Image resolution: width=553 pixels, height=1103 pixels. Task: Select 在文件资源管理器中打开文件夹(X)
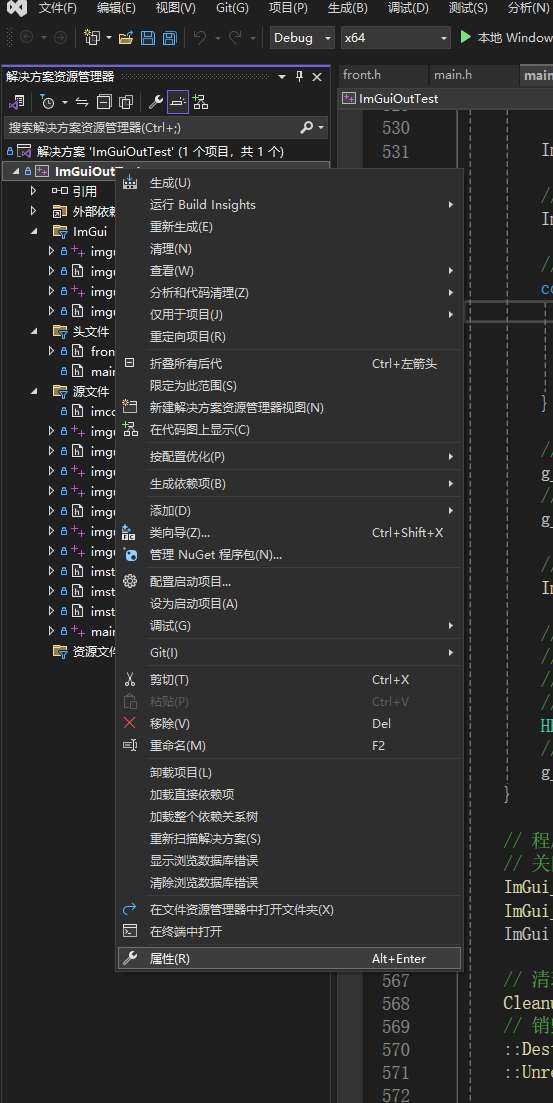[289, 910]
